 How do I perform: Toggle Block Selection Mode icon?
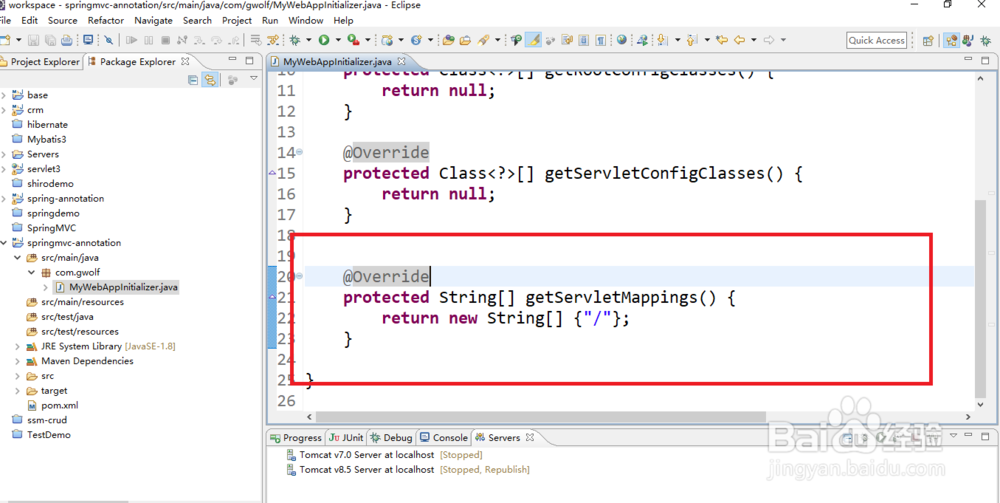(584, 40)
